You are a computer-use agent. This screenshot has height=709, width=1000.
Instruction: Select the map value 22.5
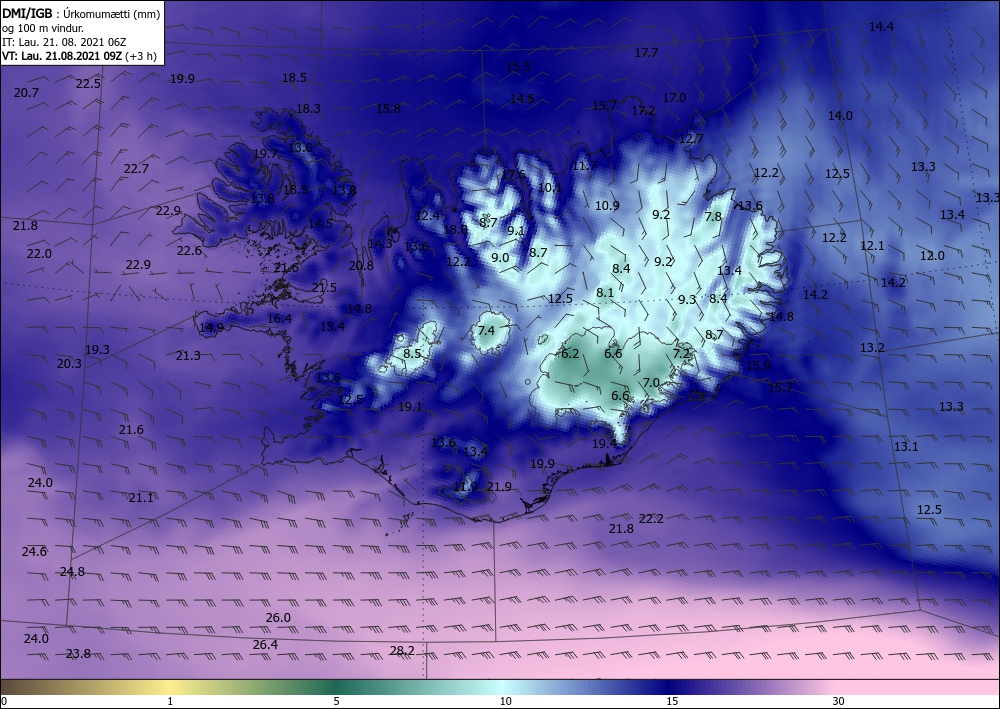[x=88, y=84]
